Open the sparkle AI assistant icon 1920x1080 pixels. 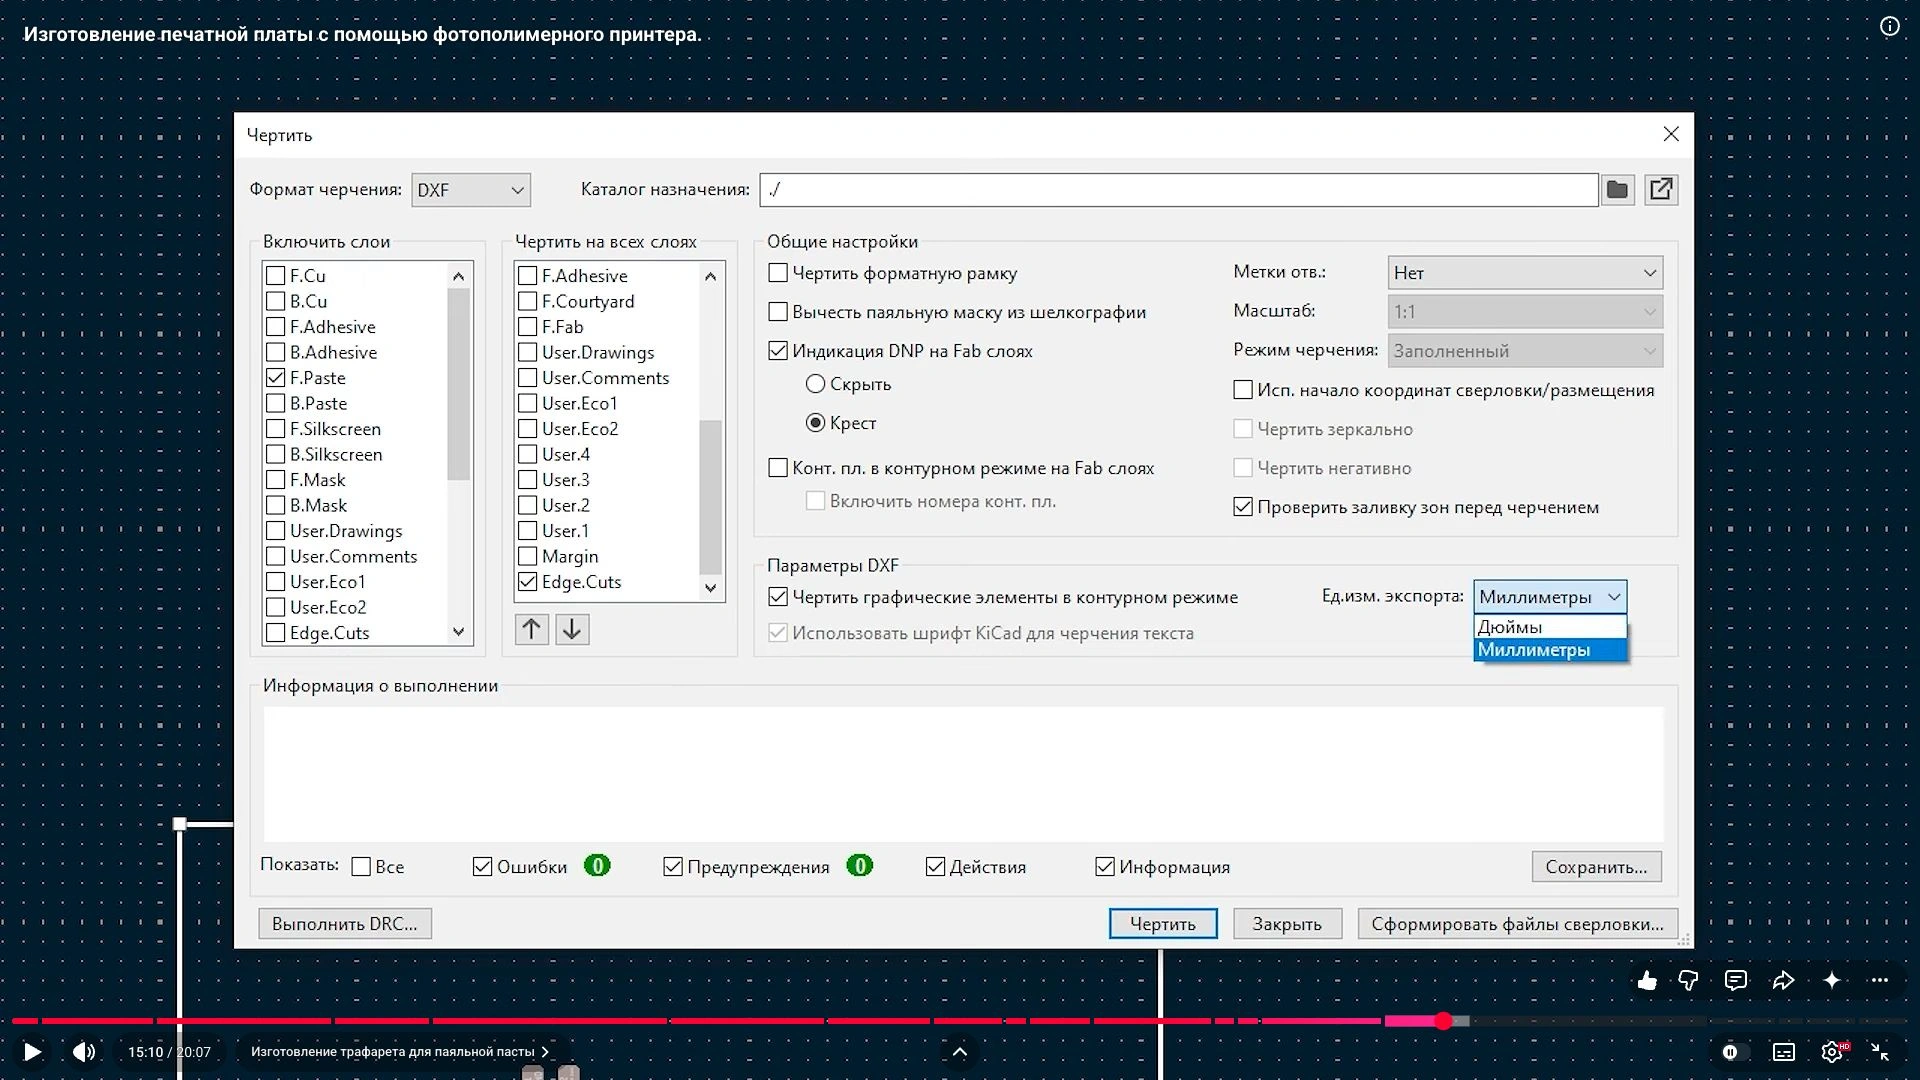[x=1832, y=980]
